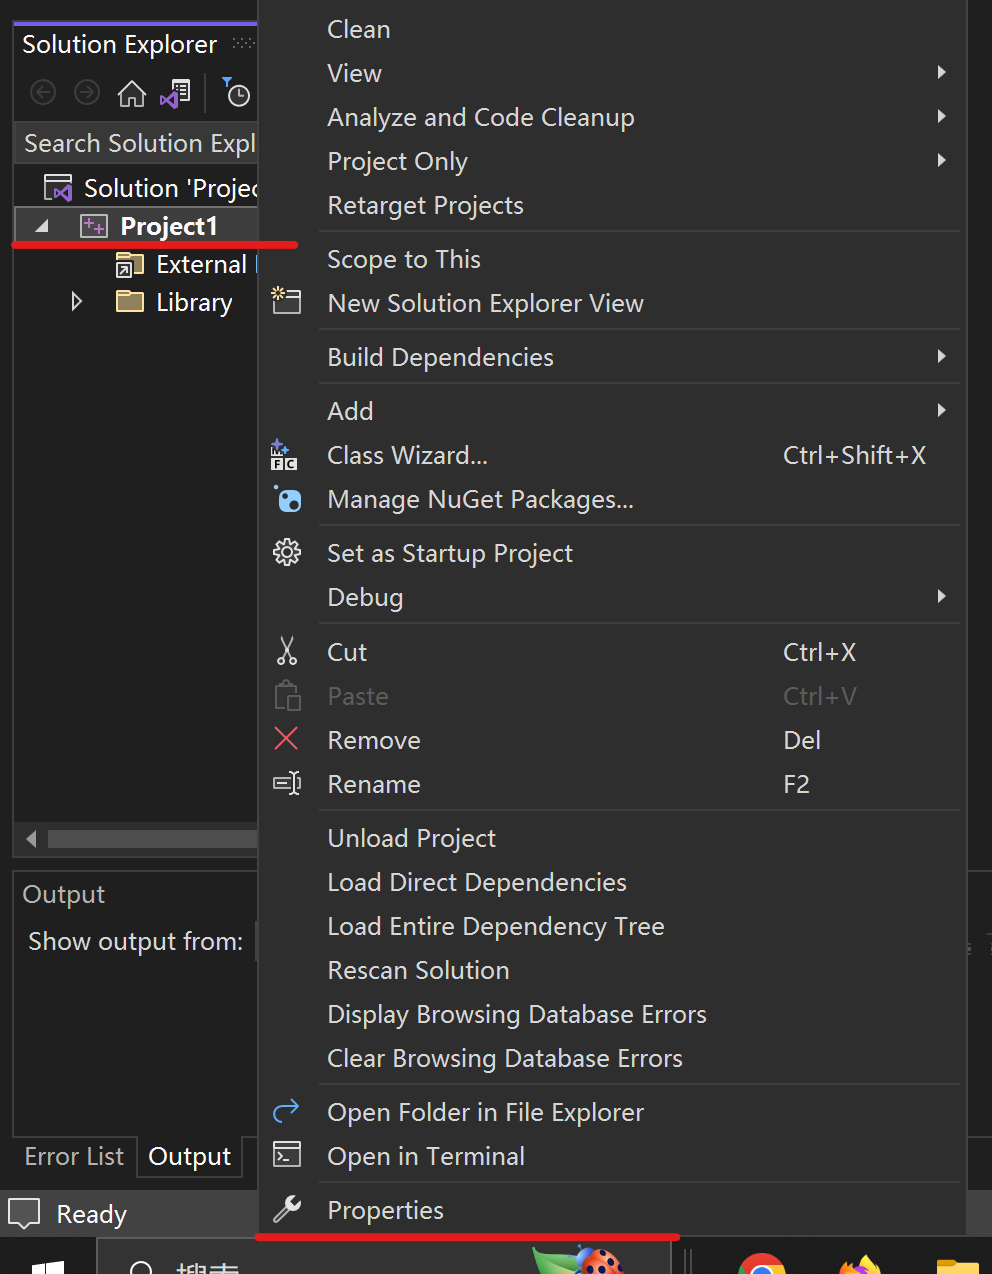Switch to the Error List tab
This screenshot has width=992, height=1274.
click(74, 1156)
